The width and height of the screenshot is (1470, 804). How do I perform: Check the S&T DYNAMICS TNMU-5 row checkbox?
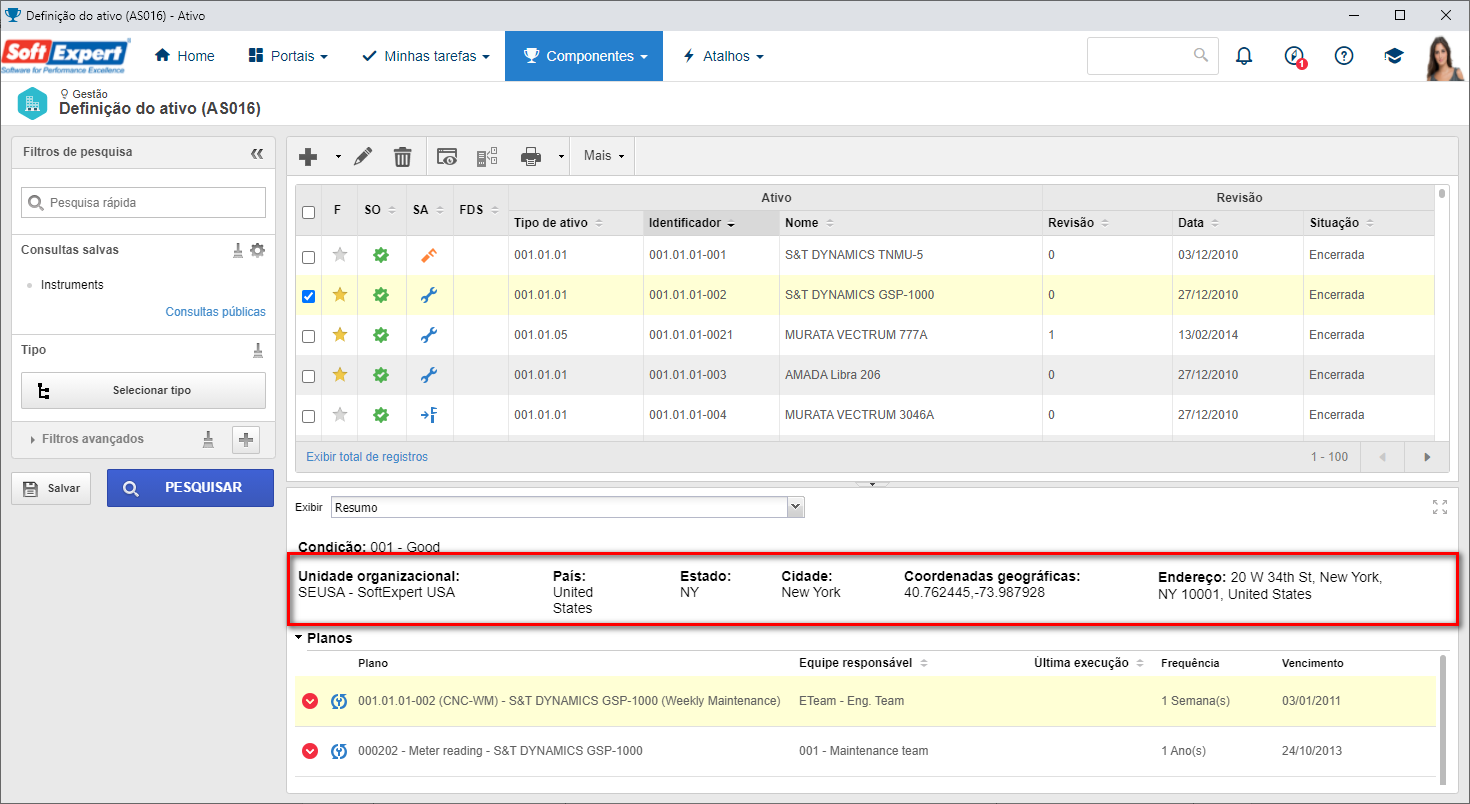pos(308,257)
